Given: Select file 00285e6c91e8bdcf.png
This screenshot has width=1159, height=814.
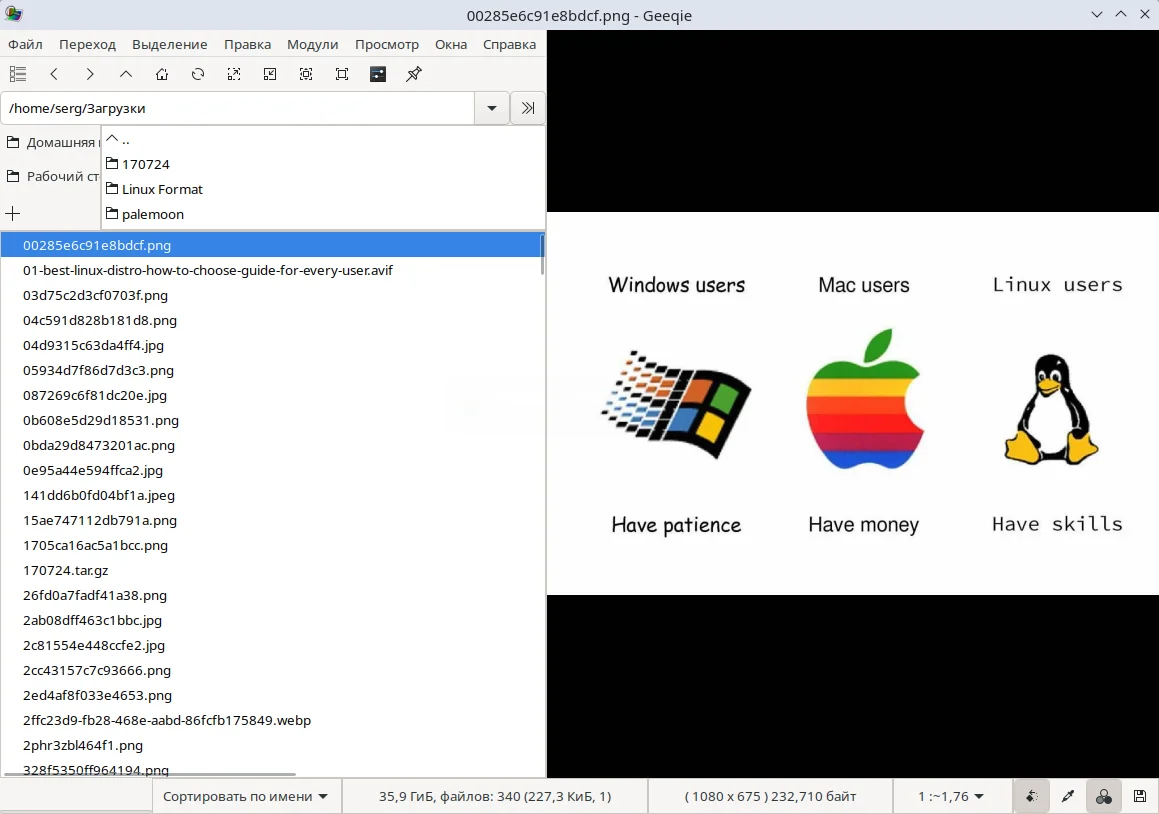Looking at the screenshot, I should click(271, 245).
